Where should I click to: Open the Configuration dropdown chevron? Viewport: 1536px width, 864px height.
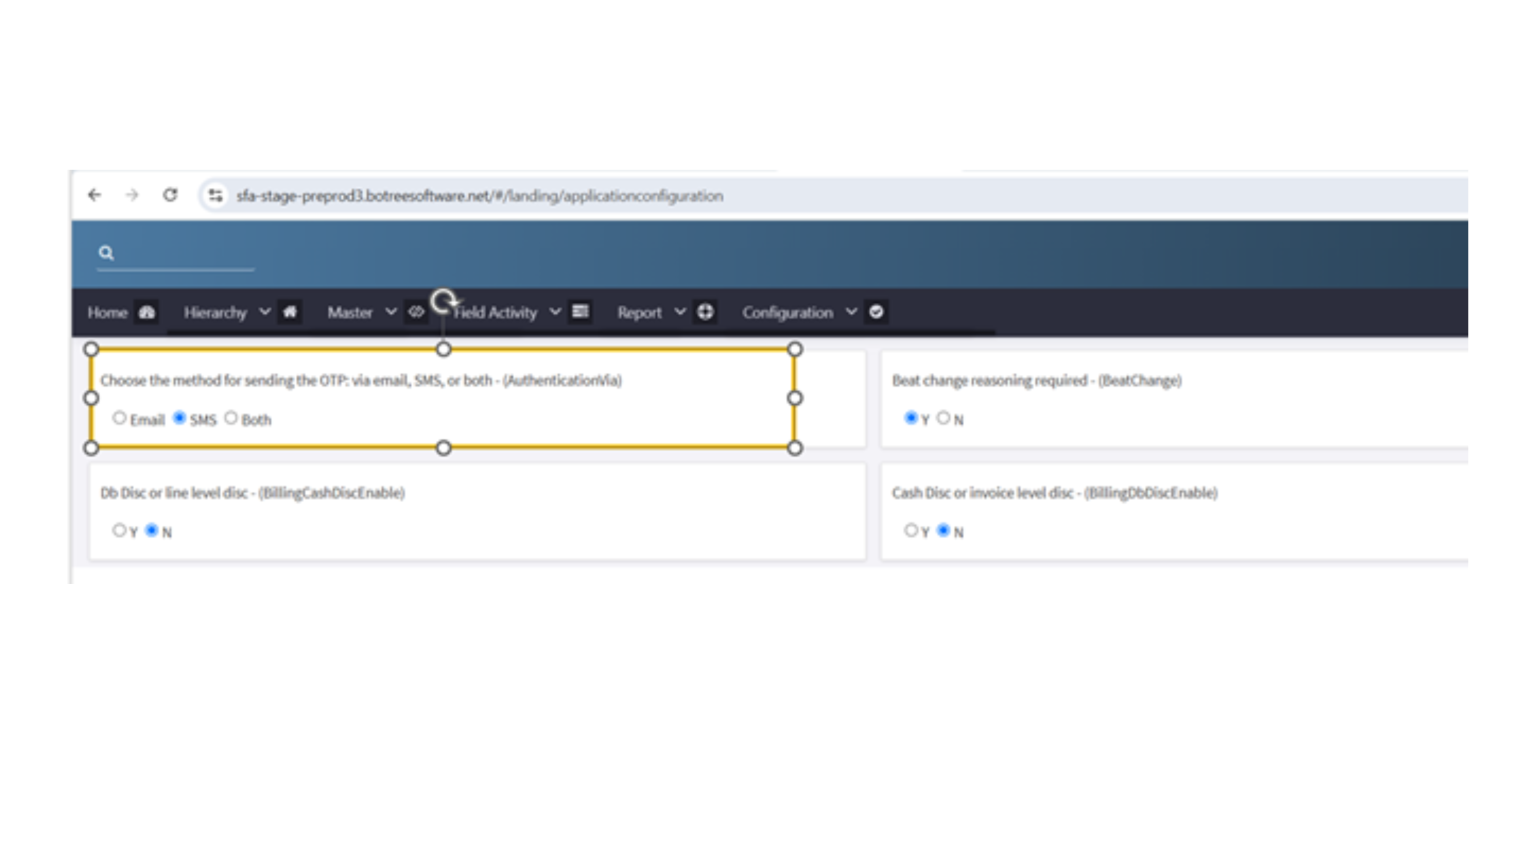(x=851, y=312)
